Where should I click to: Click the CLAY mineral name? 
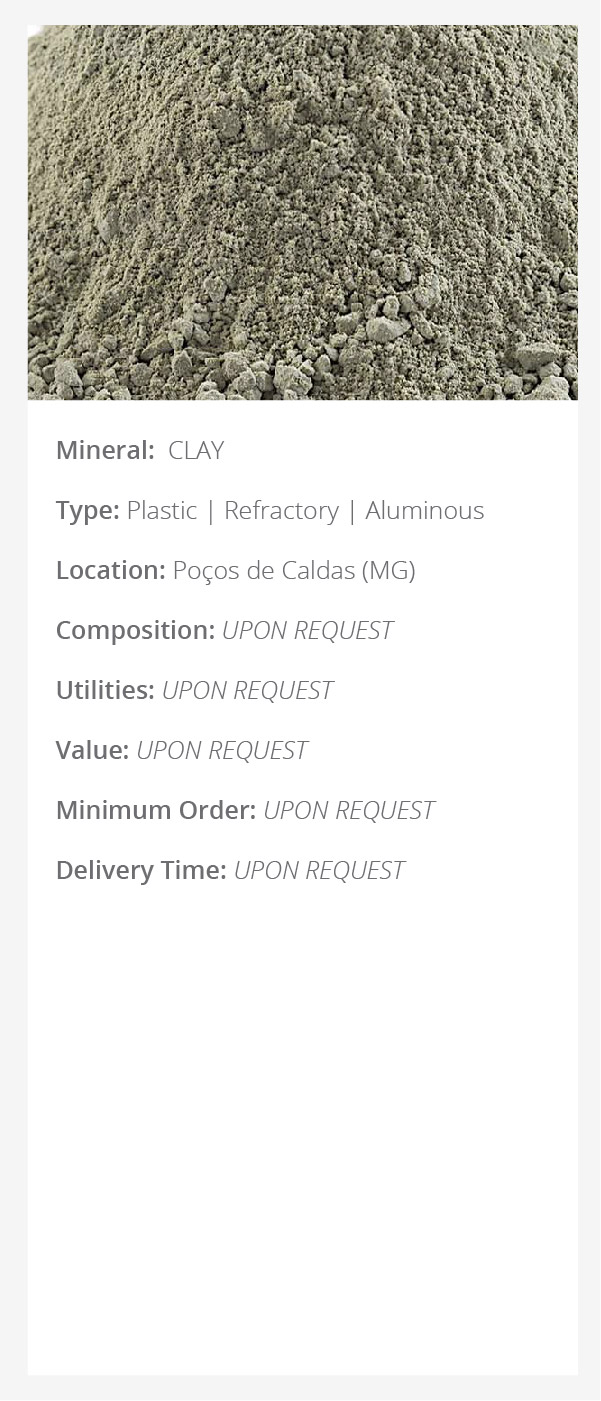[x=196, y=451]
